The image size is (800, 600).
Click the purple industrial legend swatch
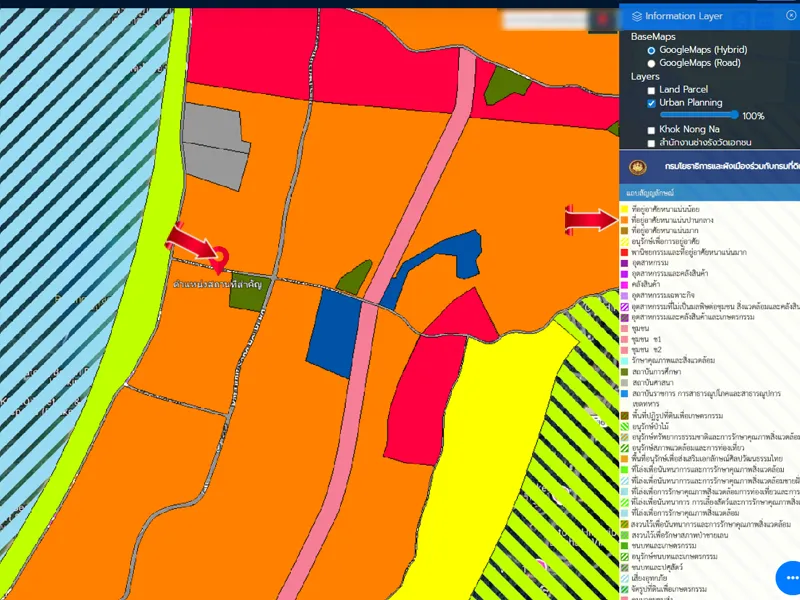point(624,263)
